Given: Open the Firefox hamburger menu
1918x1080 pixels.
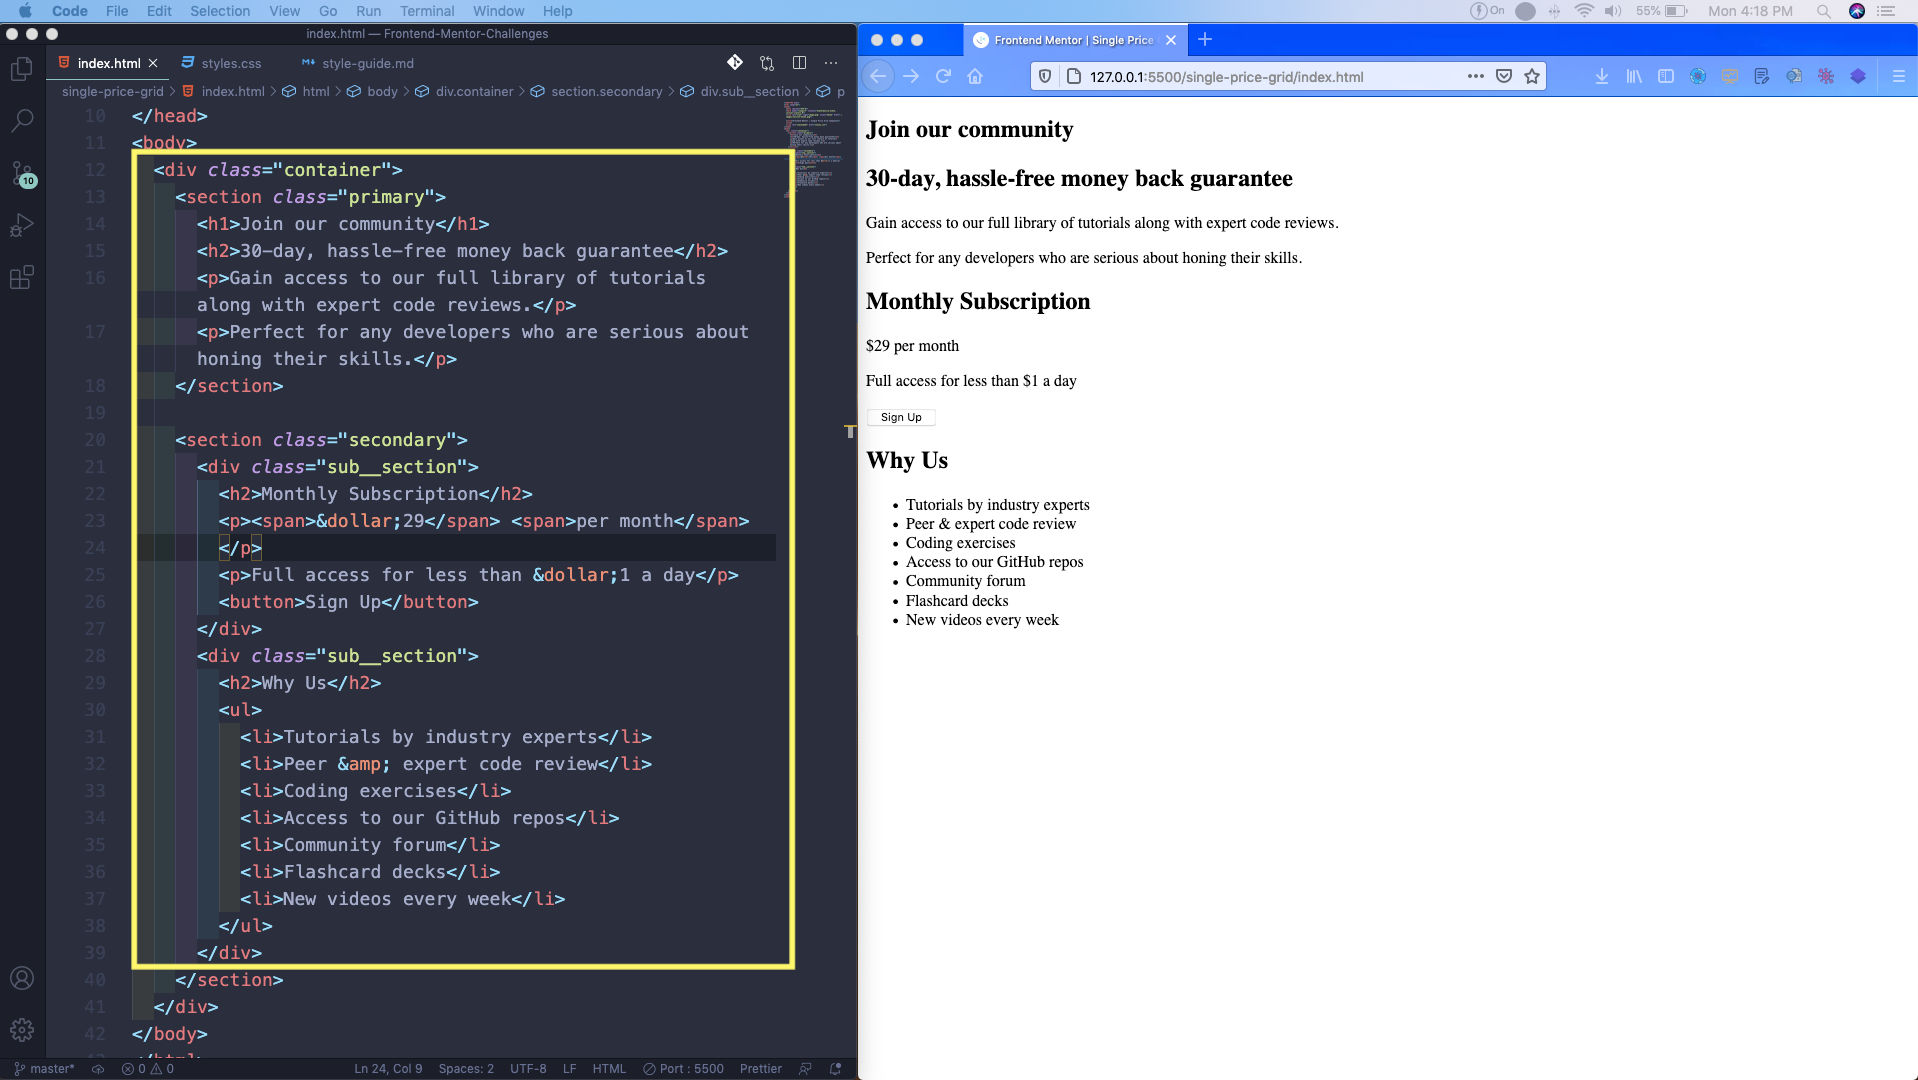Looking at the screenshot, I should pyautogui.click(x=1898, y=76).
